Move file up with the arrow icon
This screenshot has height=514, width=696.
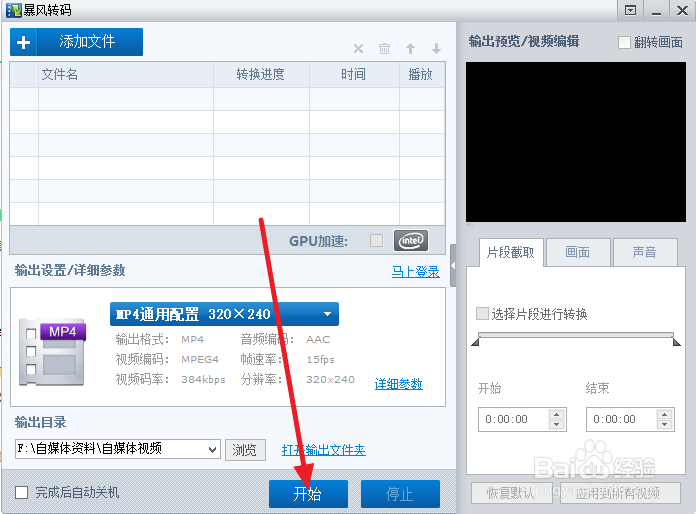(411, 48)
